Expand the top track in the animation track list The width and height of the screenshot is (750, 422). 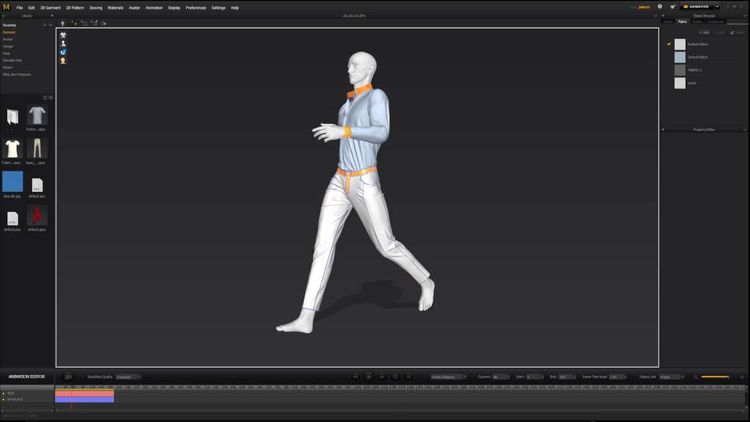pyautogui.click(x=4, y=393)
